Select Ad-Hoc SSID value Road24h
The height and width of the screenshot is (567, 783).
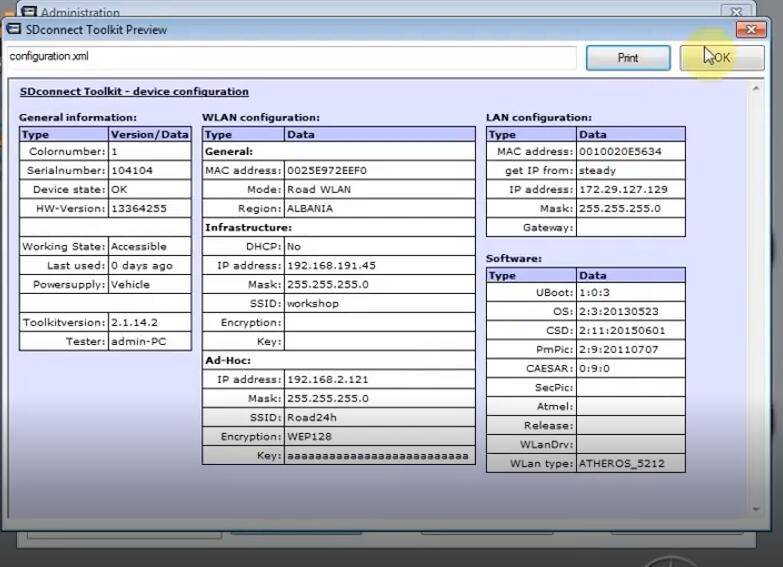312,417
